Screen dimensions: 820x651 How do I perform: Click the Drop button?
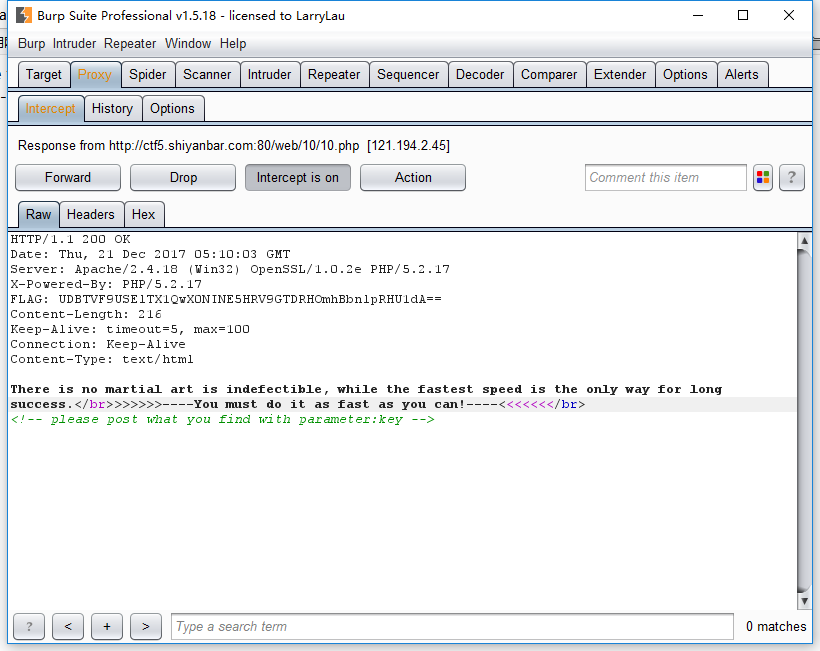[183, 178]
